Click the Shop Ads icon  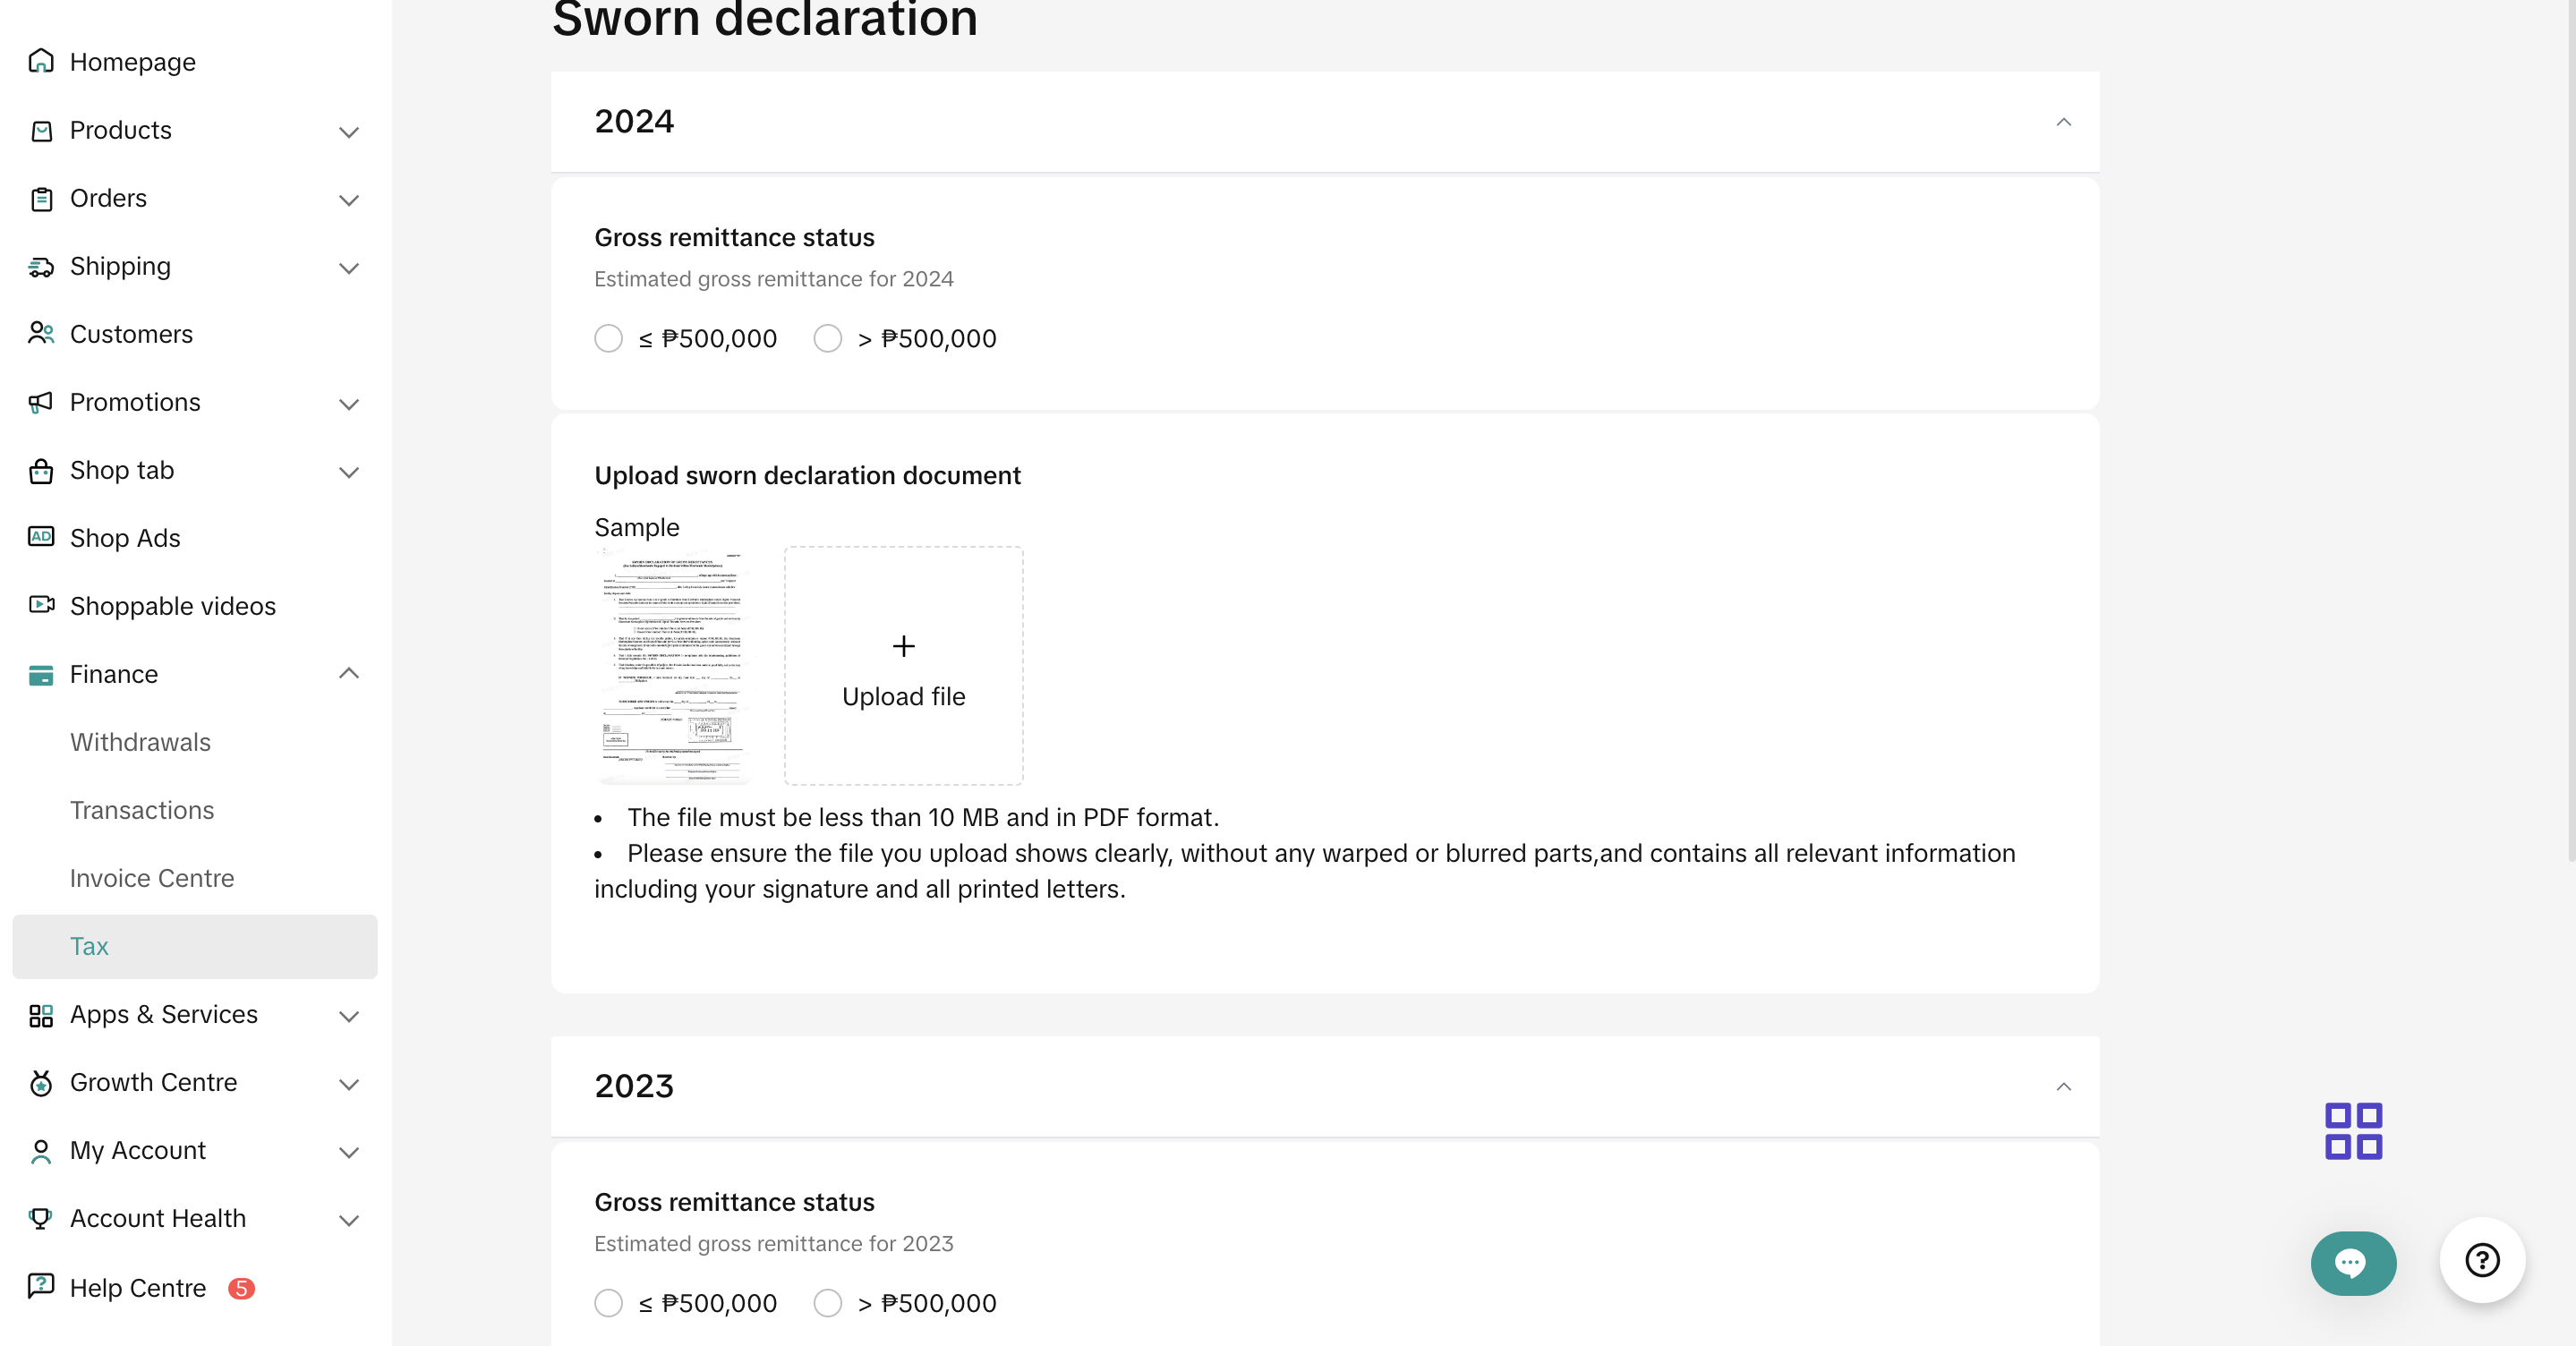click(x=41, y=537)
